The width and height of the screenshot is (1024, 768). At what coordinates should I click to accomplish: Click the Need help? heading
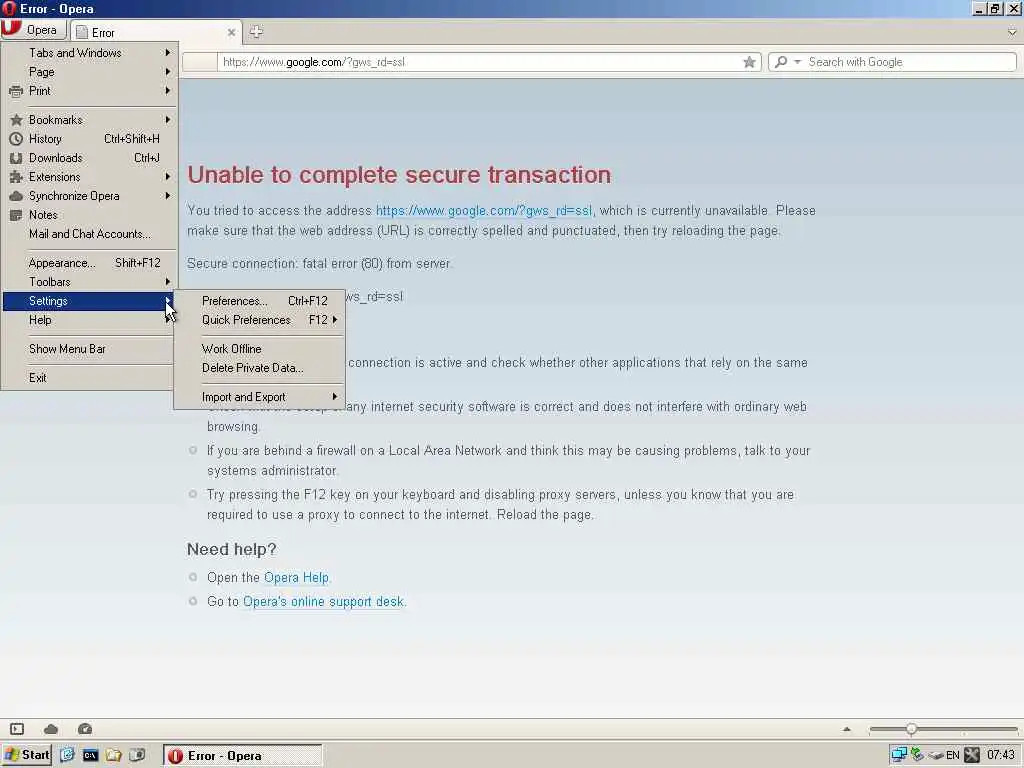(232, 549)
